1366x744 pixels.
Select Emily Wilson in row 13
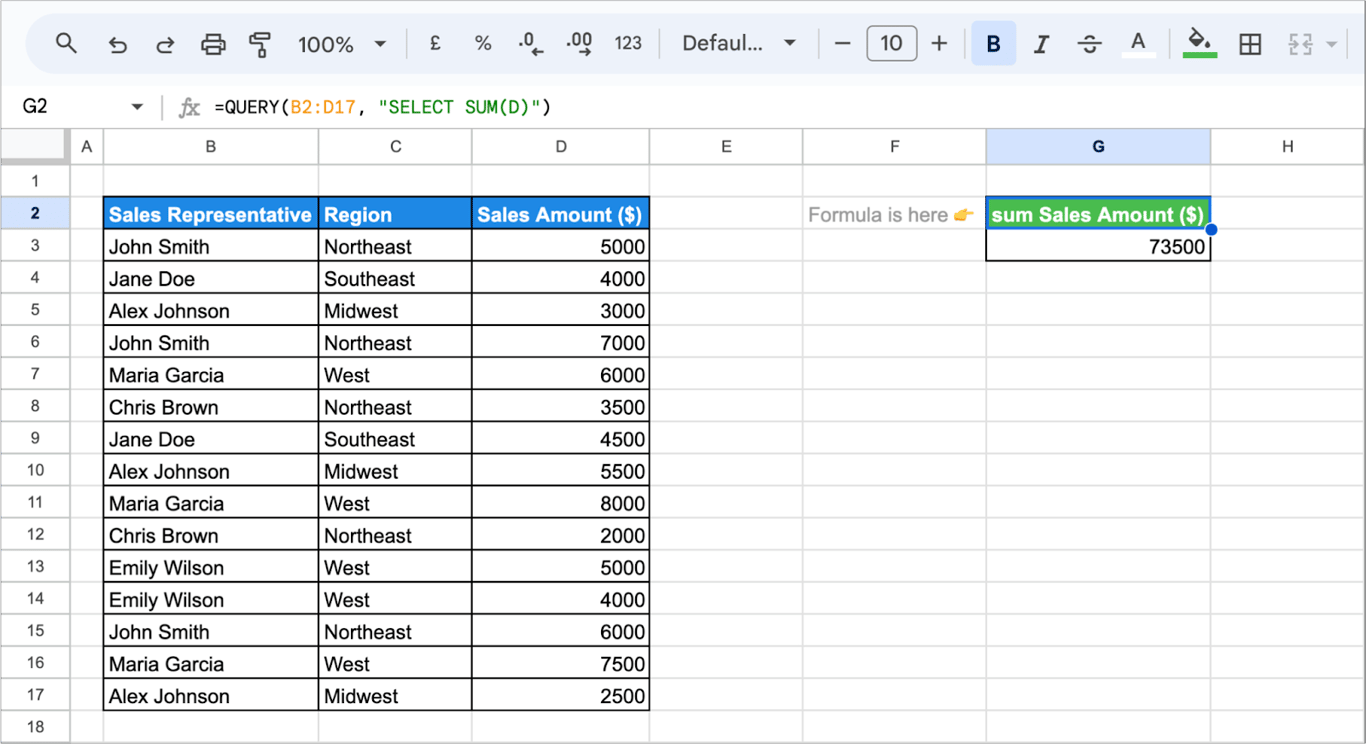coord(211,567)
